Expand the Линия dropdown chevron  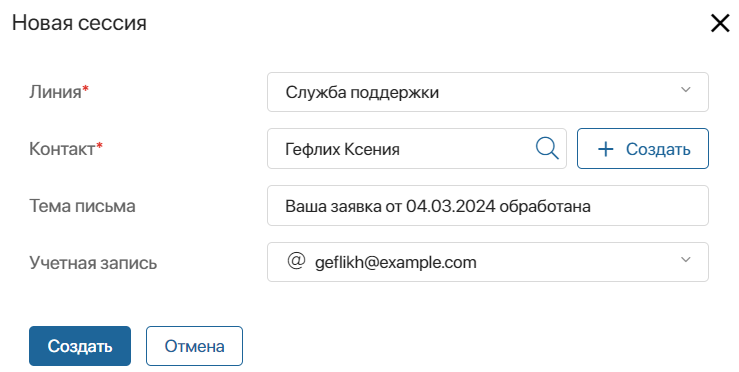tap(686, 90)
